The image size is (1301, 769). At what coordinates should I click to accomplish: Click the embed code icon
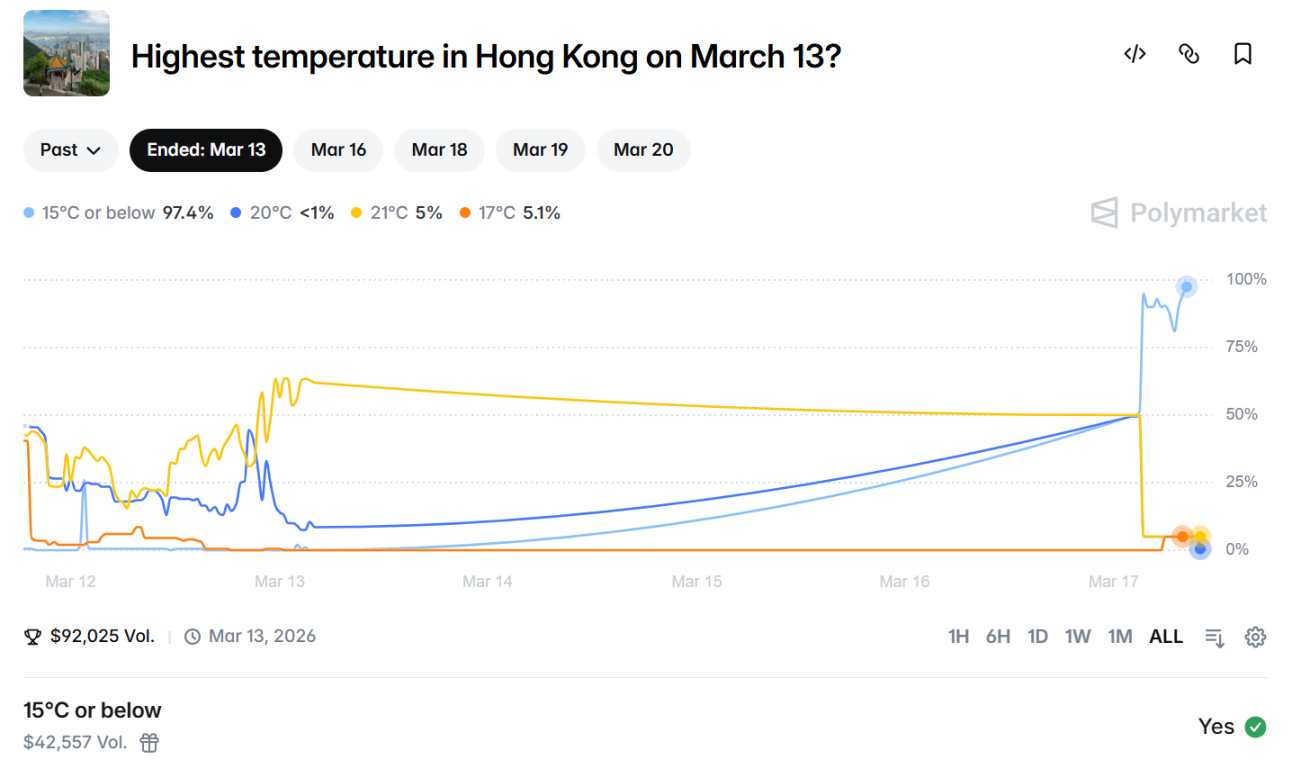point(1135,54)
